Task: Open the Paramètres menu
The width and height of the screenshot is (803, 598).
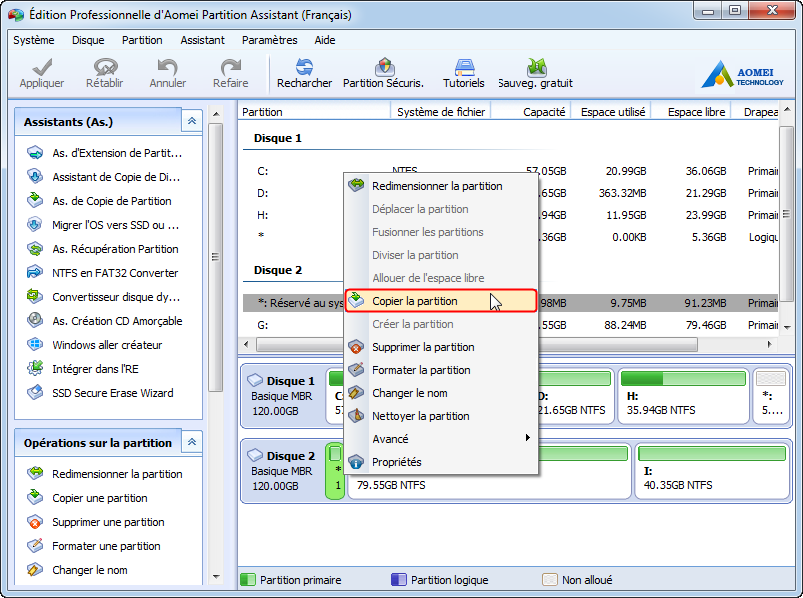Action: [x=269, y=40]
